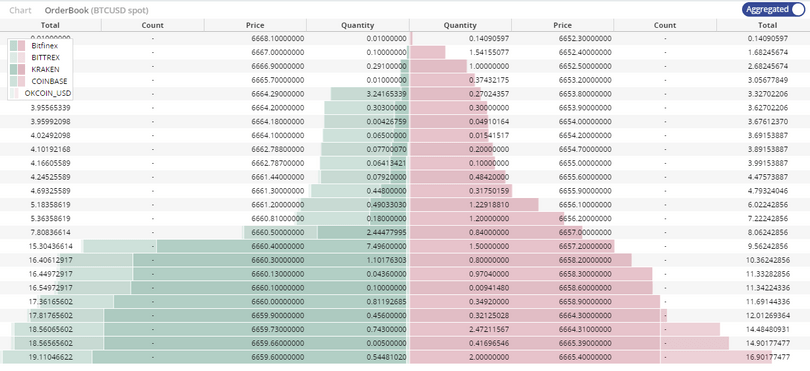Click the right Count column header
This screenshot has width=810, height=371.
pos(665,25)
